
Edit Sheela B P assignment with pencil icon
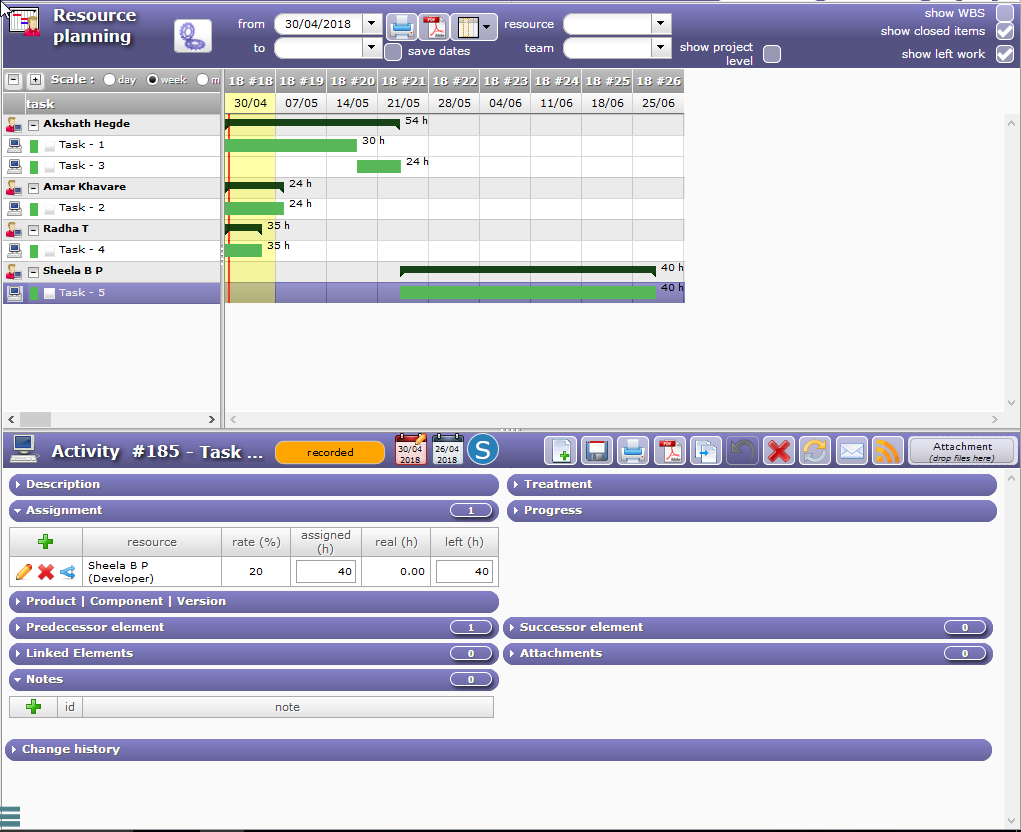24,572
